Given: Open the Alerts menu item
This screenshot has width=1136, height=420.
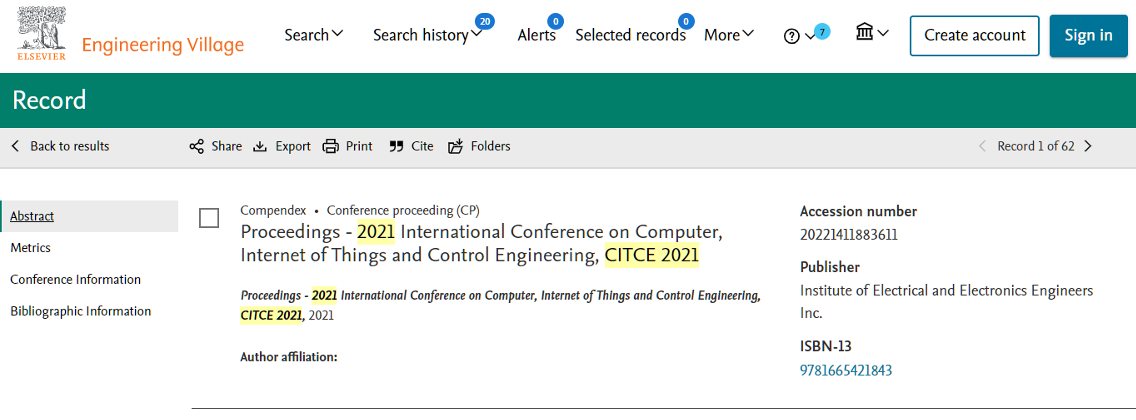Looking at the screenshot, I should [536, 35].
